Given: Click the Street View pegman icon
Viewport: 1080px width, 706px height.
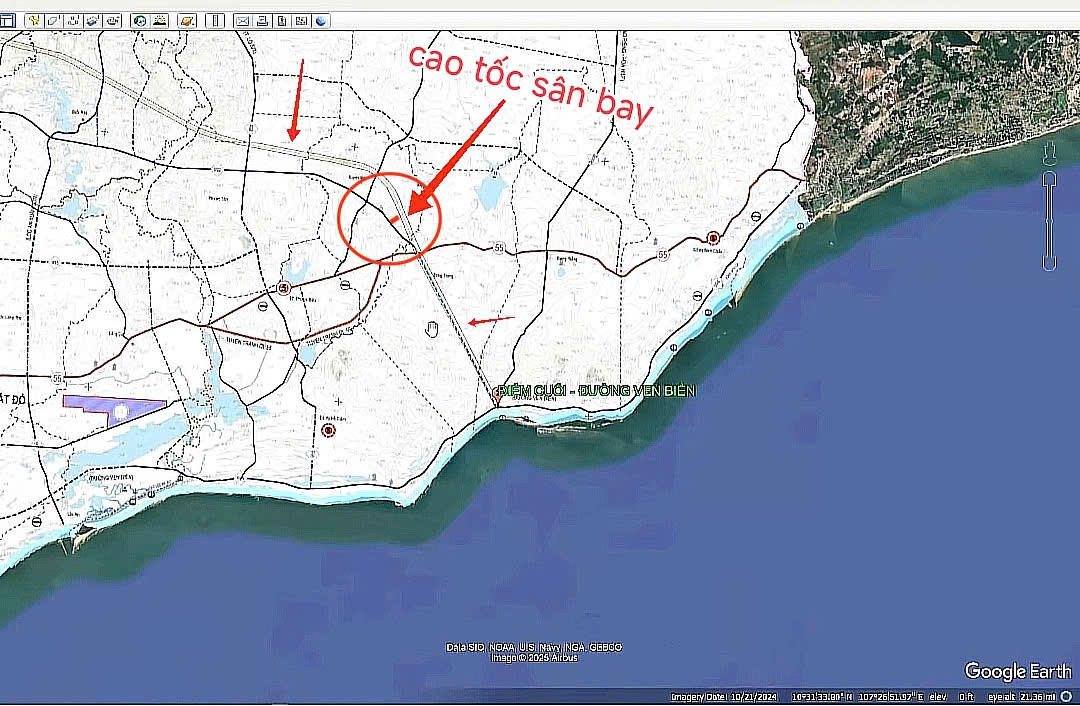Looking at the screenshot, I should pos(1049,154).
